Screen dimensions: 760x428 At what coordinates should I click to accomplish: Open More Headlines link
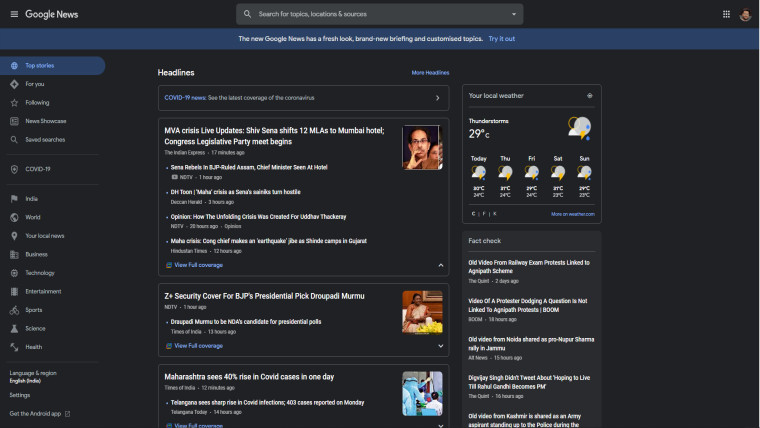click(430, 73)
